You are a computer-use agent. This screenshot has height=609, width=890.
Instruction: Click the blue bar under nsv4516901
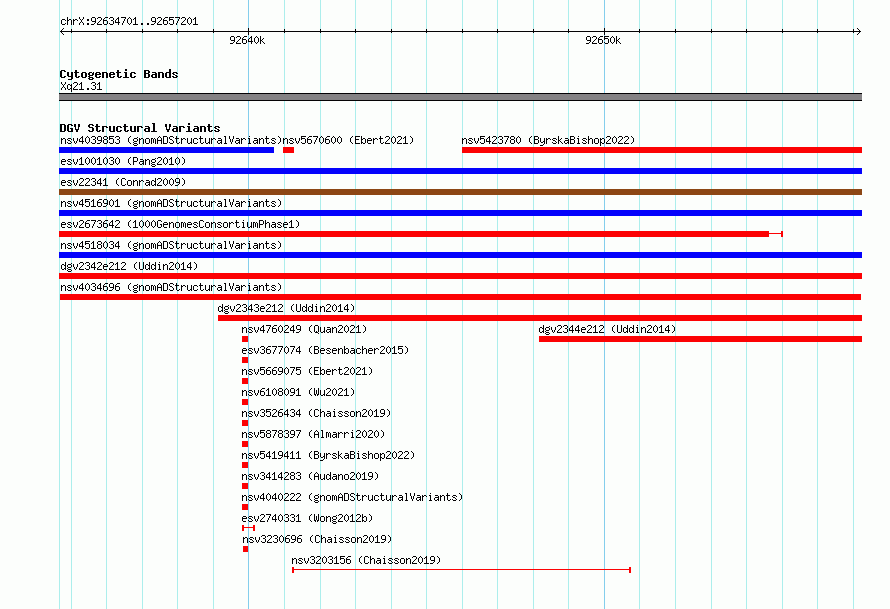tap(460, 213)
